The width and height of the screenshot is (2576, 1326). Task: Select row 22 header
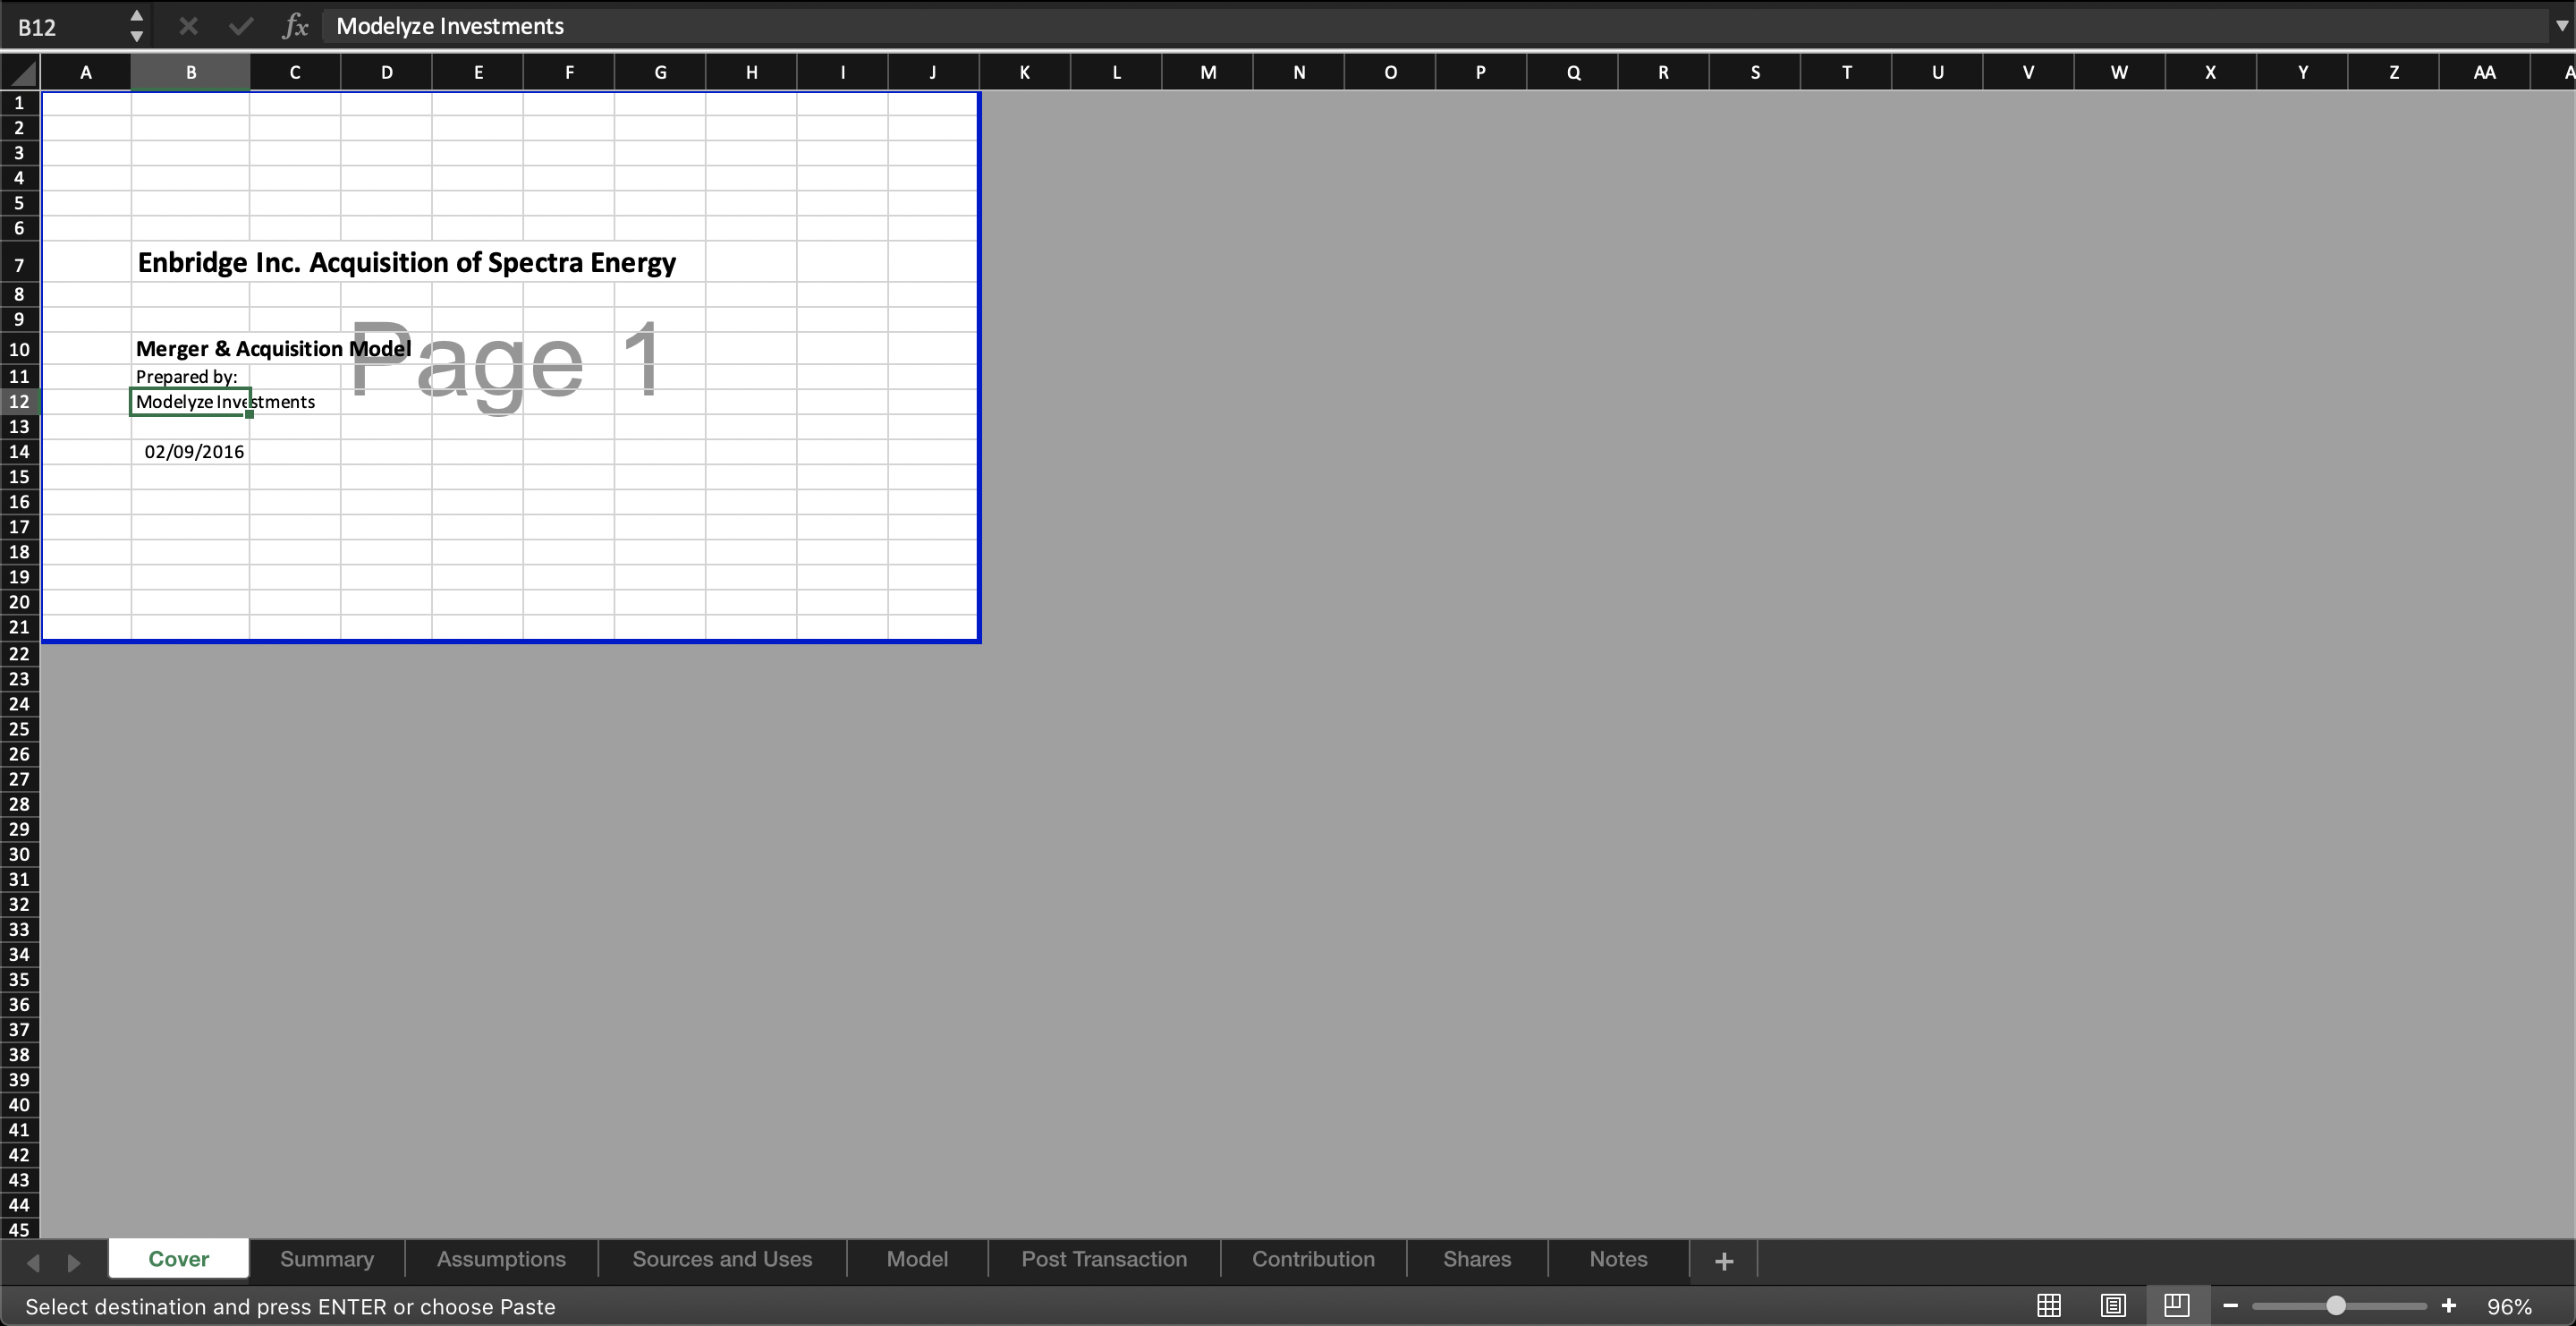point(19,654)
